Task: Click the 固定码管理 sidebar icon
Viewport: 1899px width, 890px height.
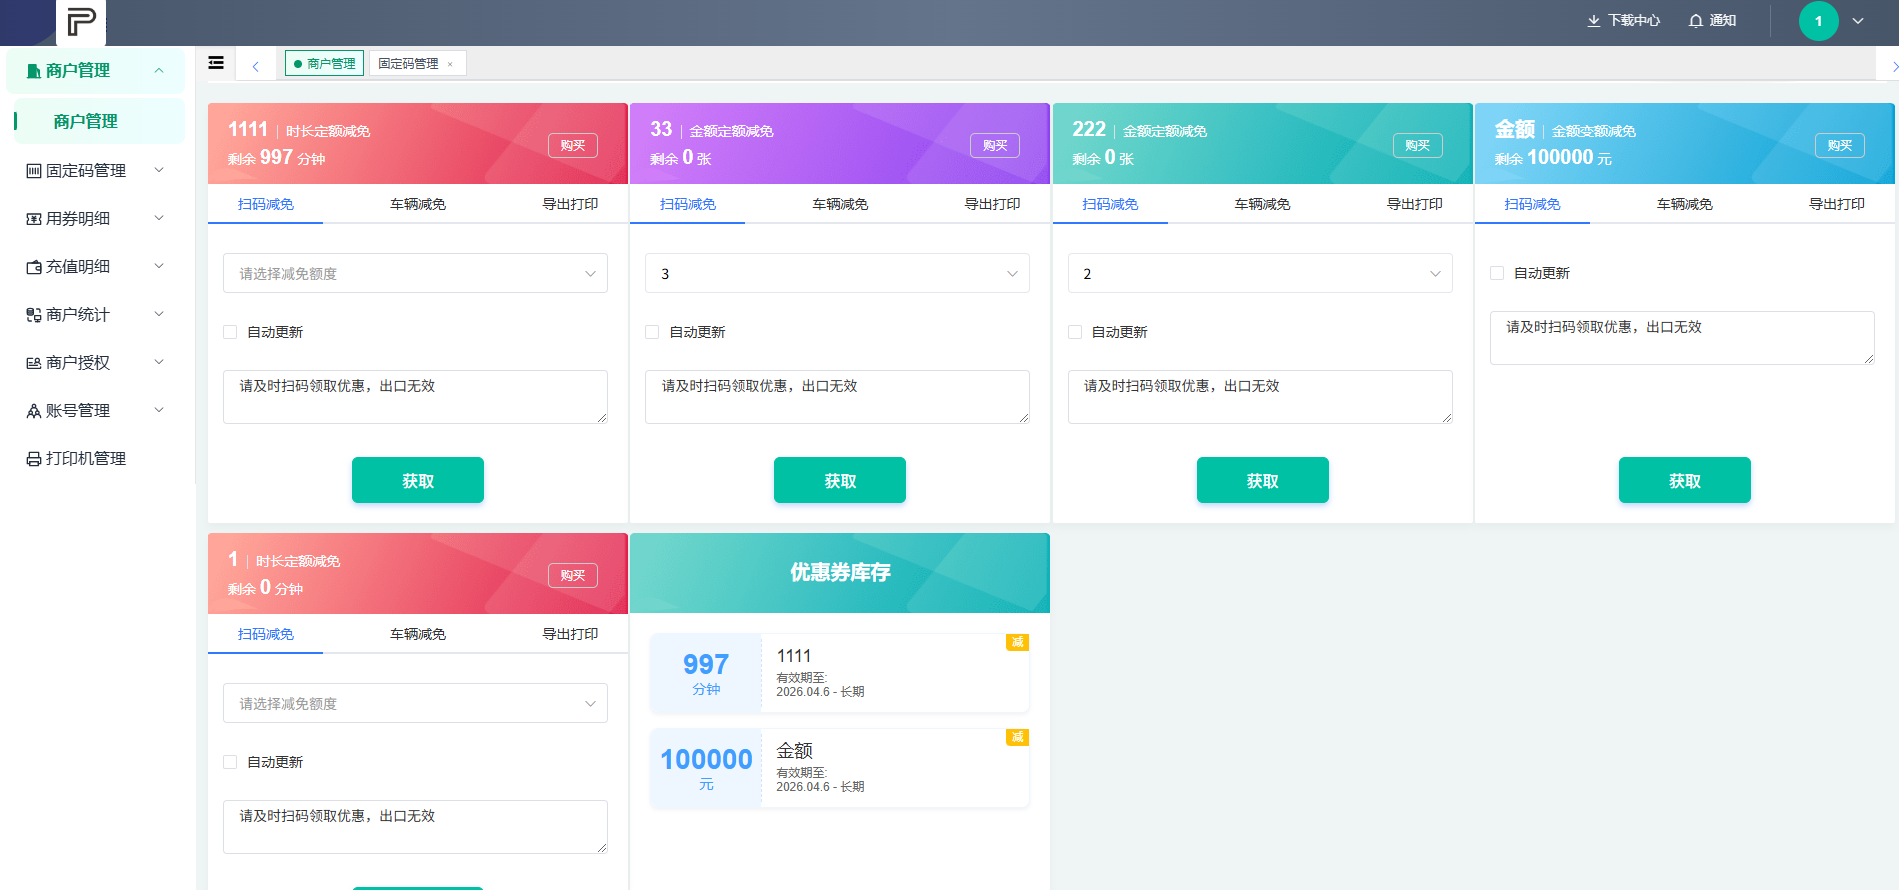Action: pyautogui.click(x=34, y=171)
